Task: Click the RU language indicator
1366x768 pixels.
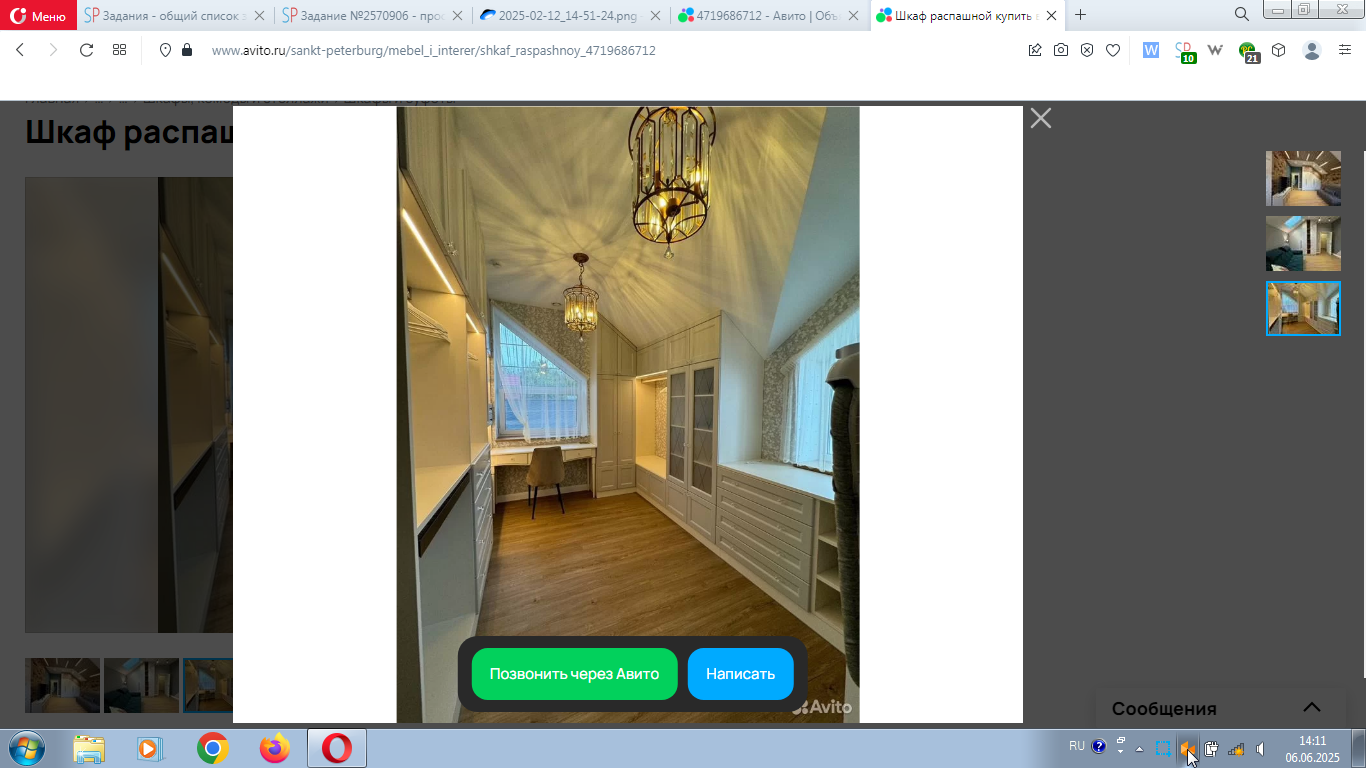Action: point(1077,746)
